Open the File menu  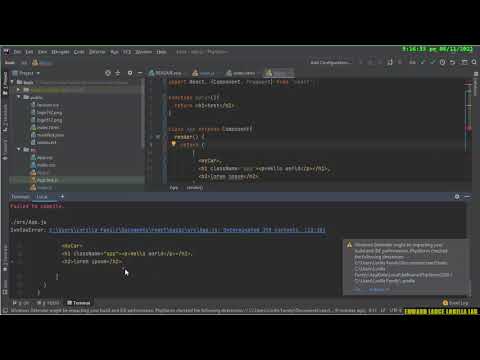(x=17, y=52)
